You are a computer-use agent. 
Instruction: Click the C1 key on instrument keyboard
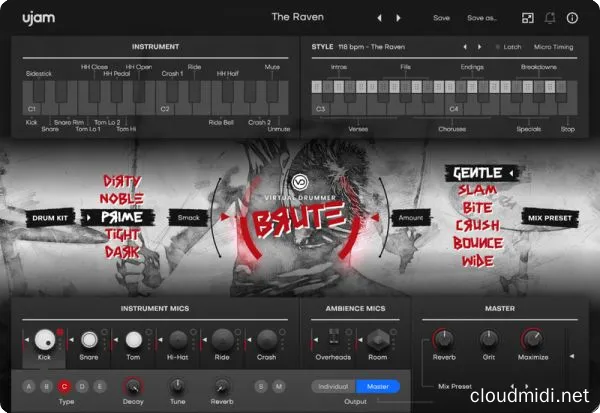pos(32,98)
